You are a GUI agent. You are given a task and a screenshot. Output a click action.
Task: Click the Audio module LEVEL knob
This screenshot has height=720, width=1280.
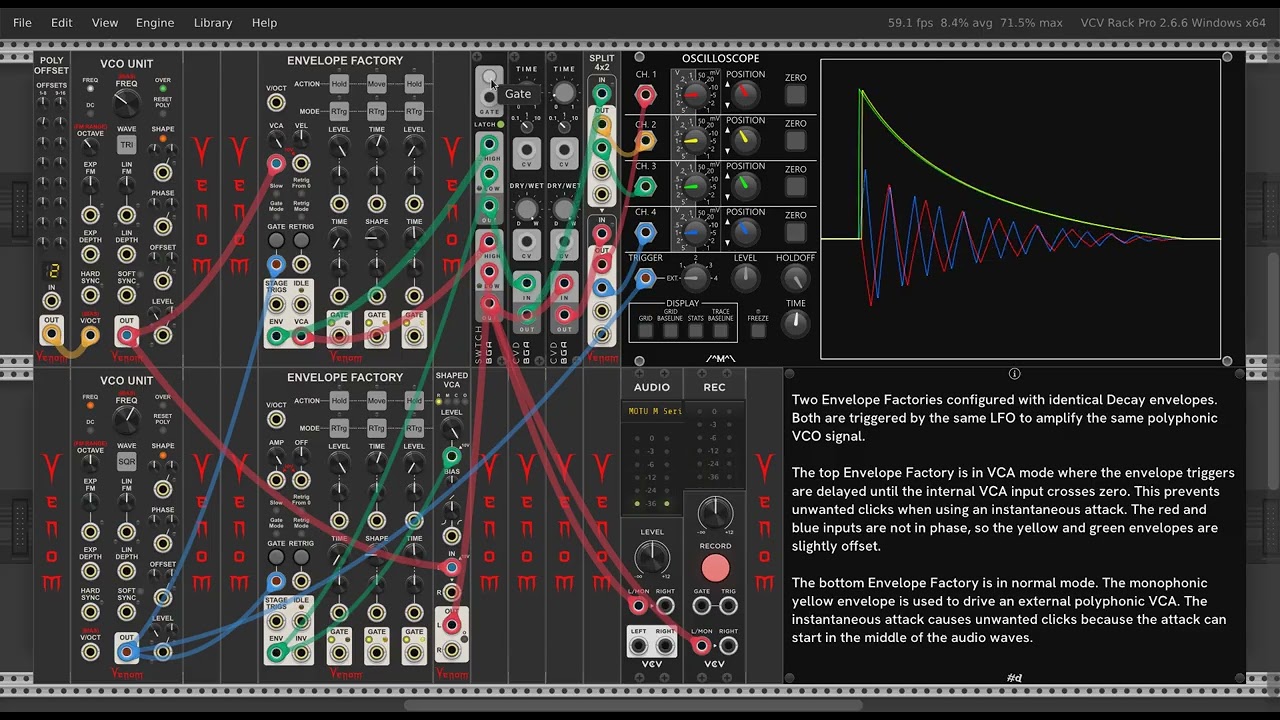(x=652, y=558)
